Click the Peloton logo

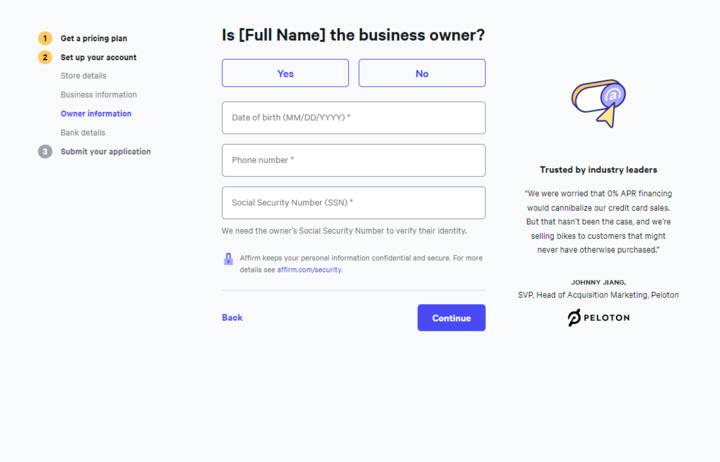[598, 317]
